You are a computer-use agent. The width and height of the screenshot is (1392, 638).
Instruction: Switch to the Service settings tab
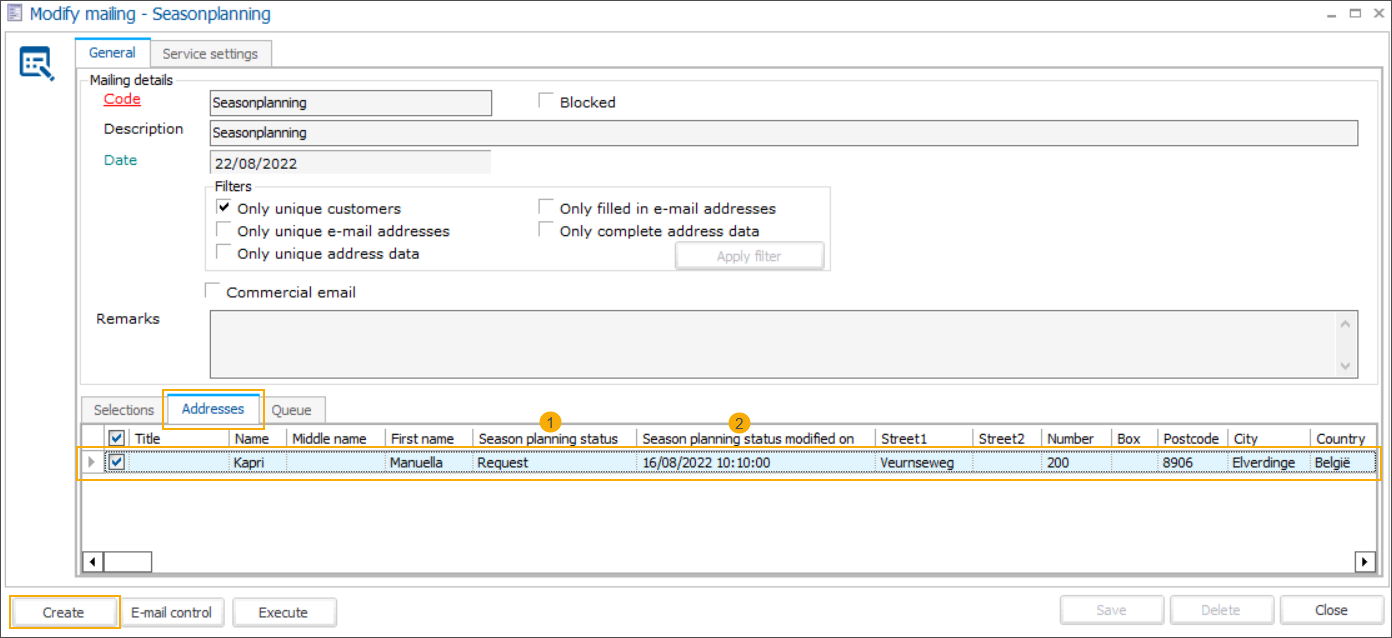pos(210,54)
